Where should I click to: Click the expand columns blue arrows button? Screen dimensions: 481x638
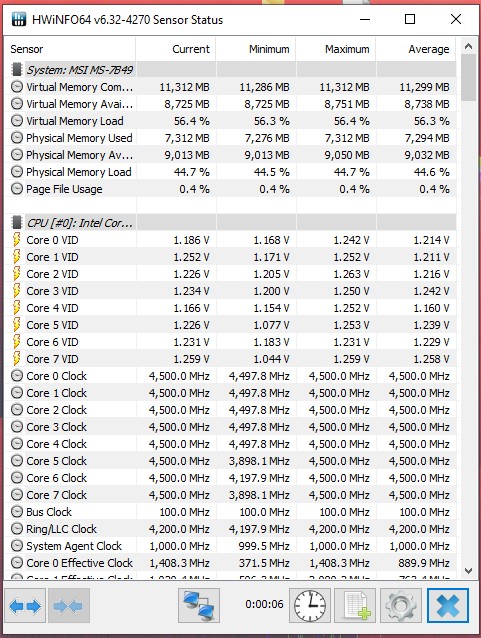click(25, 606)
